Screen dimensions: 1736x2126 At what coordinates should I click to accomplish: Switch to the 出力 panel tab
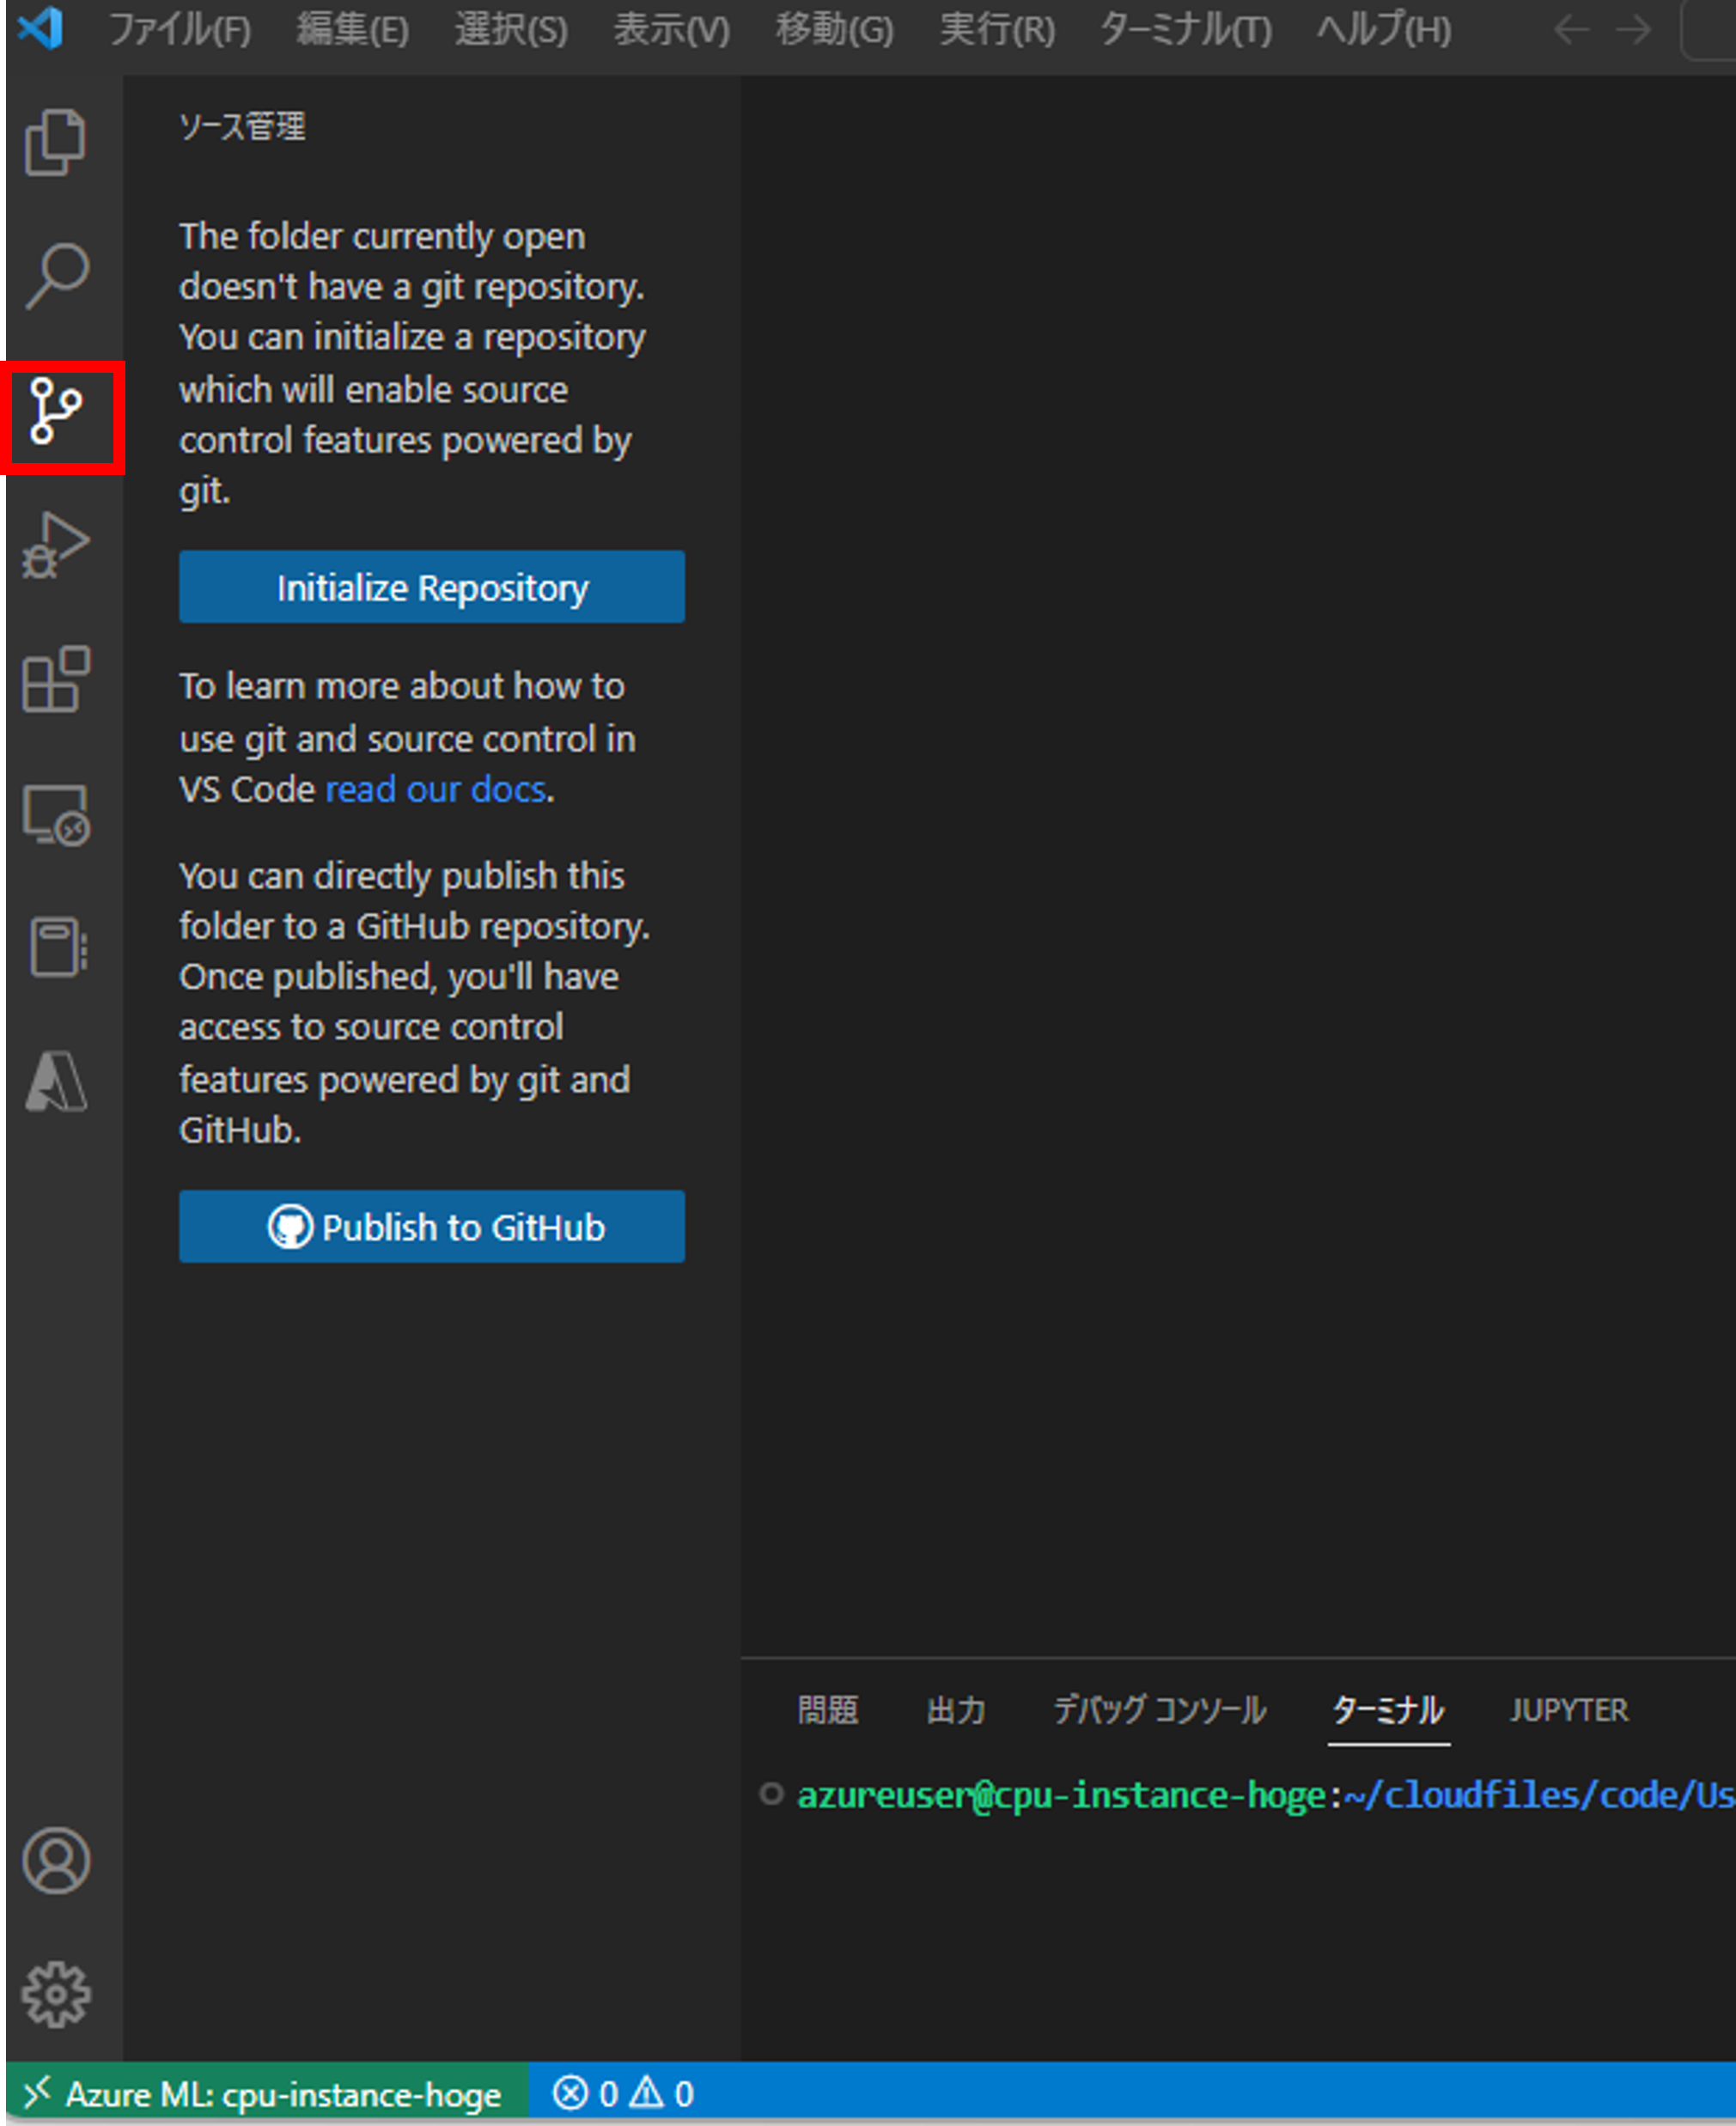coord(955,1710)
